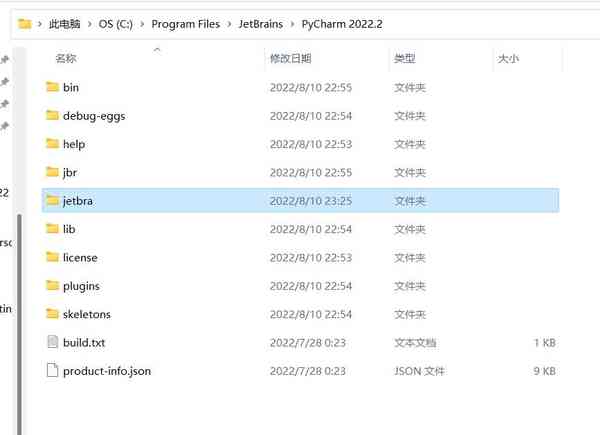This screenshot has height=435, width=600.
Task: Click 此电脑 in the breadcrumb path
Action: click(x=65, y=24)
